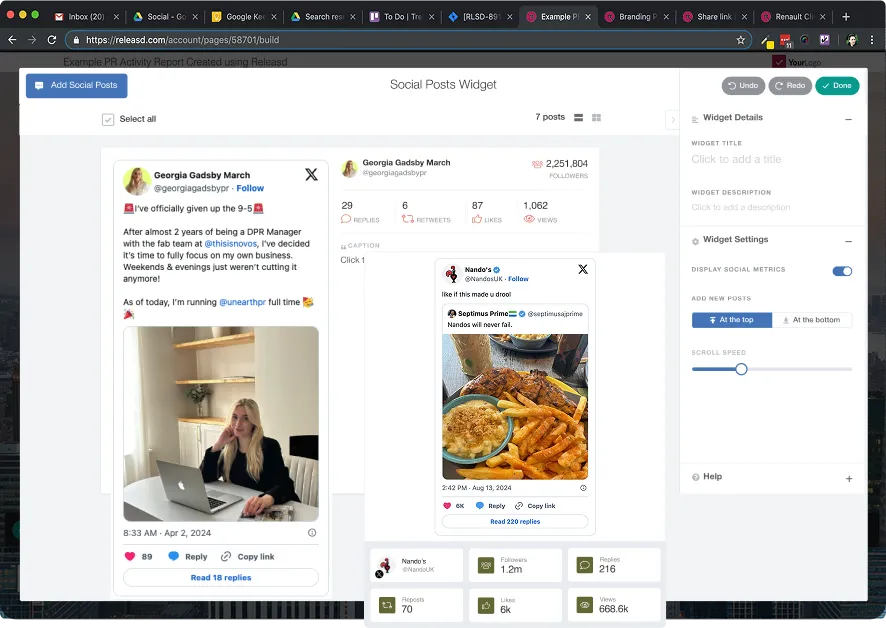Screen dimensions: 886x628
Task: Collapse the Widget Settings section
Action: (x=848, y=240)
